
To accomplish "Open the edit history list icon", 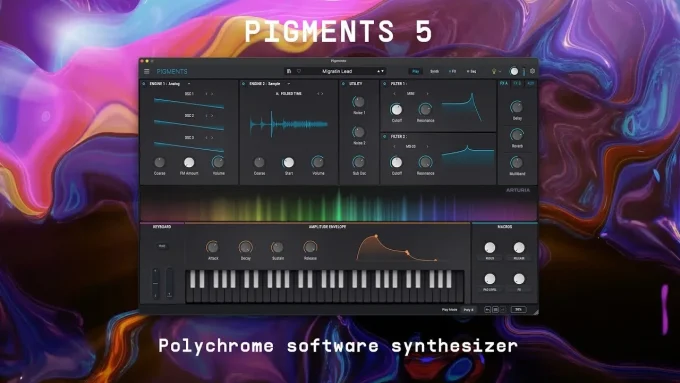I will coord(495,310).
